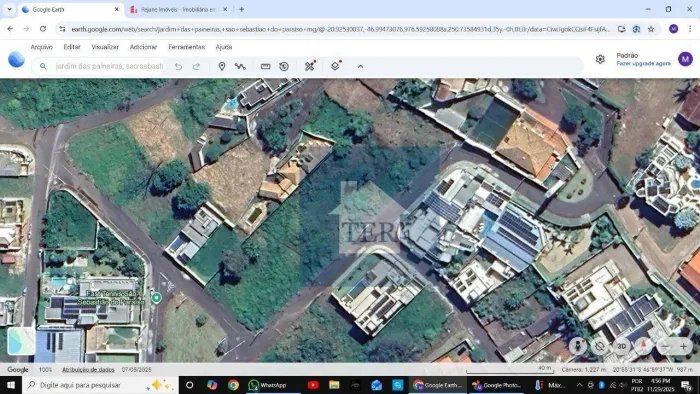Open the measure ruler tool
The image size is (700, 394).
point(266,66)
